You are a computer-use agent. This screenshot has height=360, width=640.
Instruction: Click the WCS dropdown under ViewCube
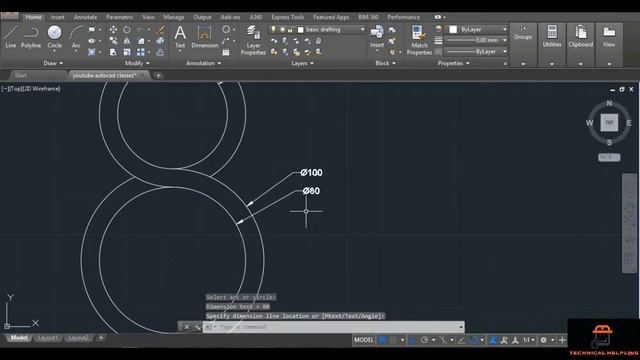click(x=609, y=157)
